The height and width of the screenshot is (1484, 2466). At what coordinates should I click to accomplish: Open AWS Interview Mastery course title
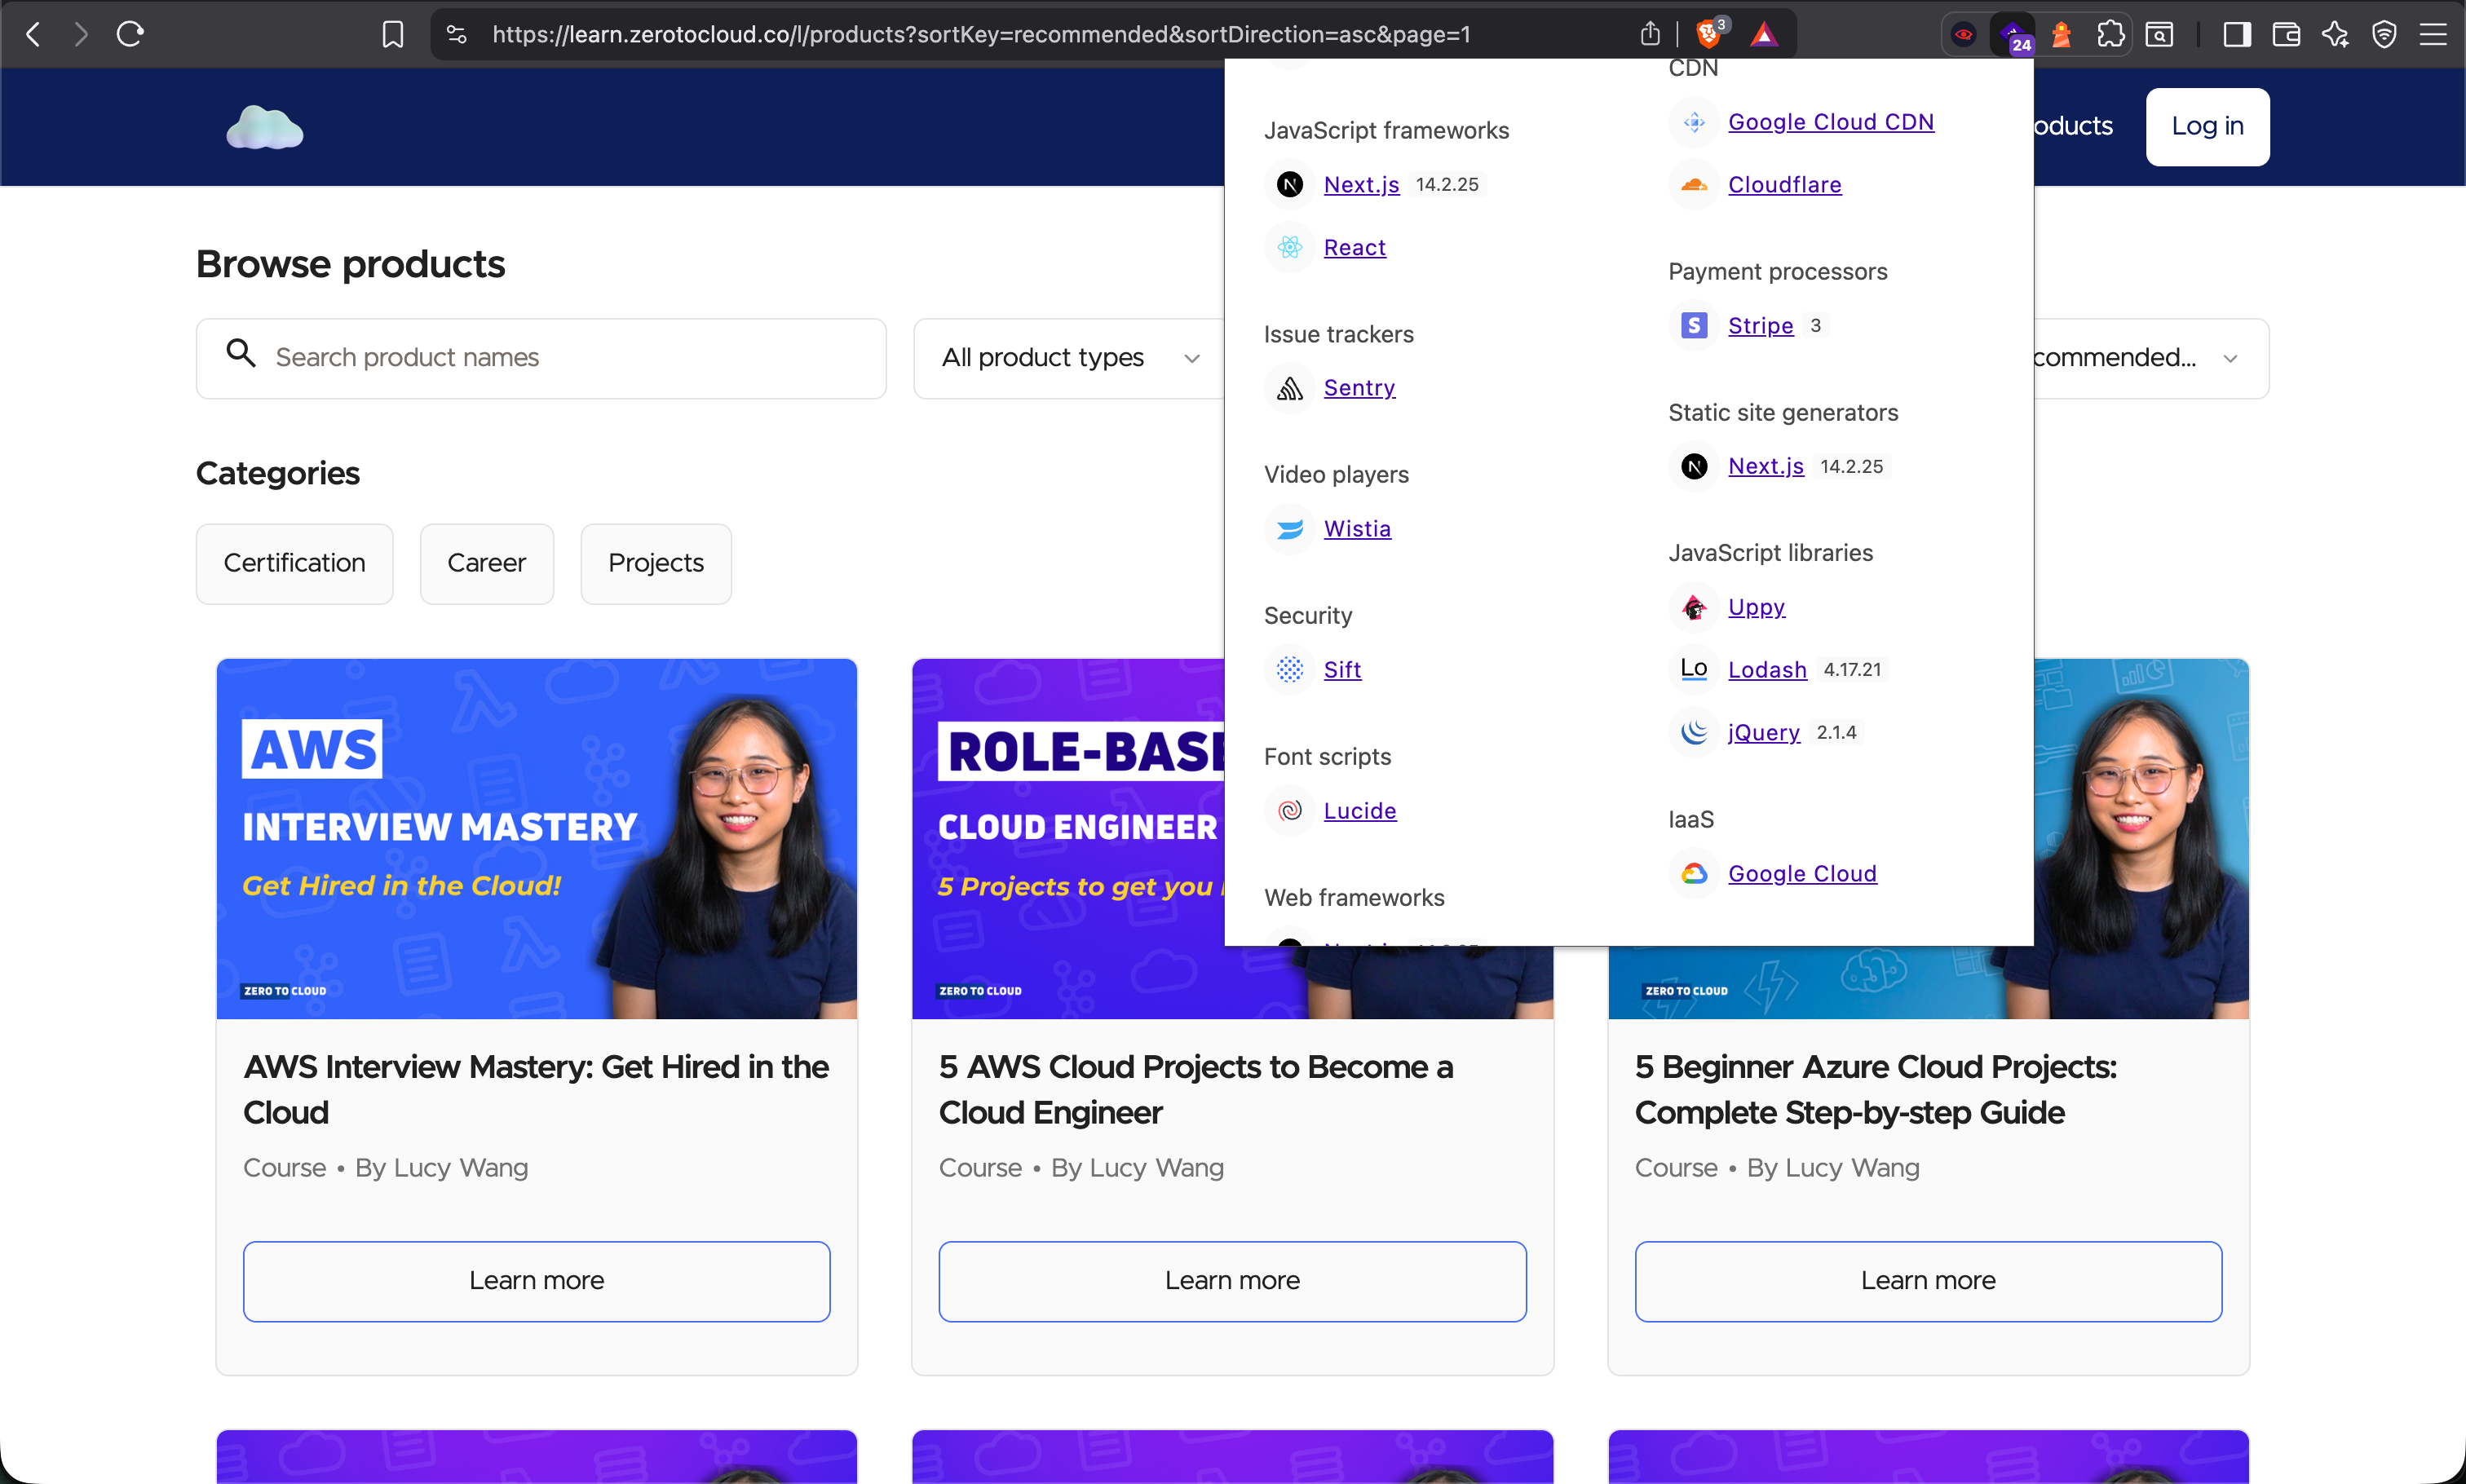pos(536,1089)
